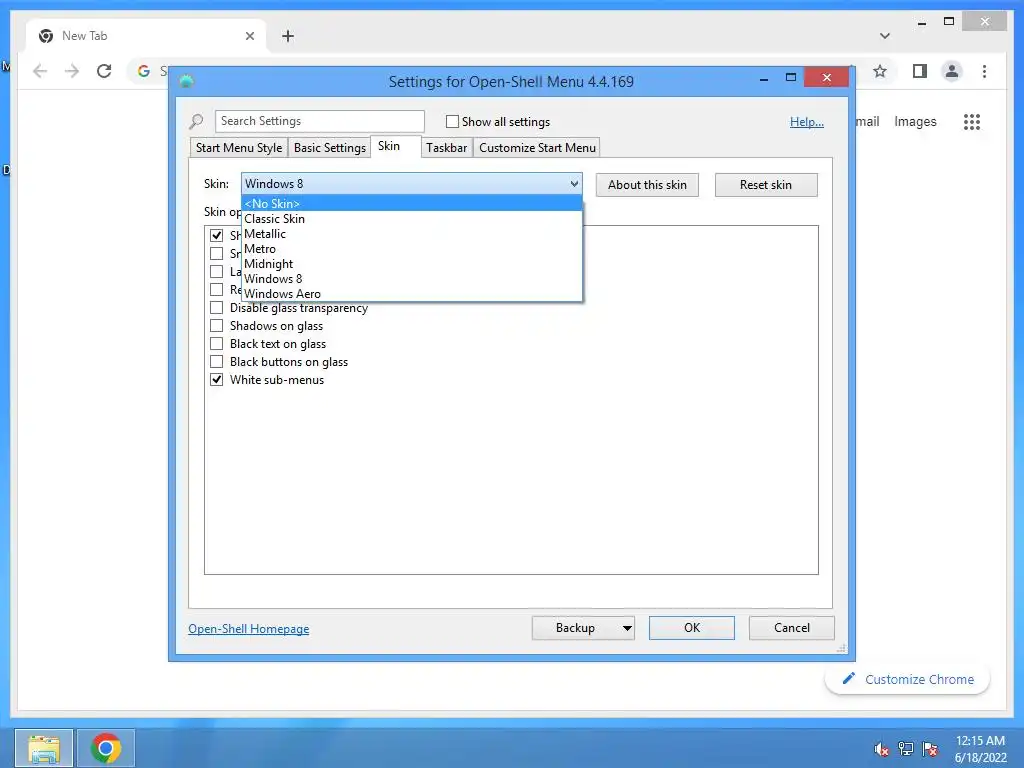This screenshot has height=768, width=1024.
Task: Click the taskbar clock
Action: point(980,749)
